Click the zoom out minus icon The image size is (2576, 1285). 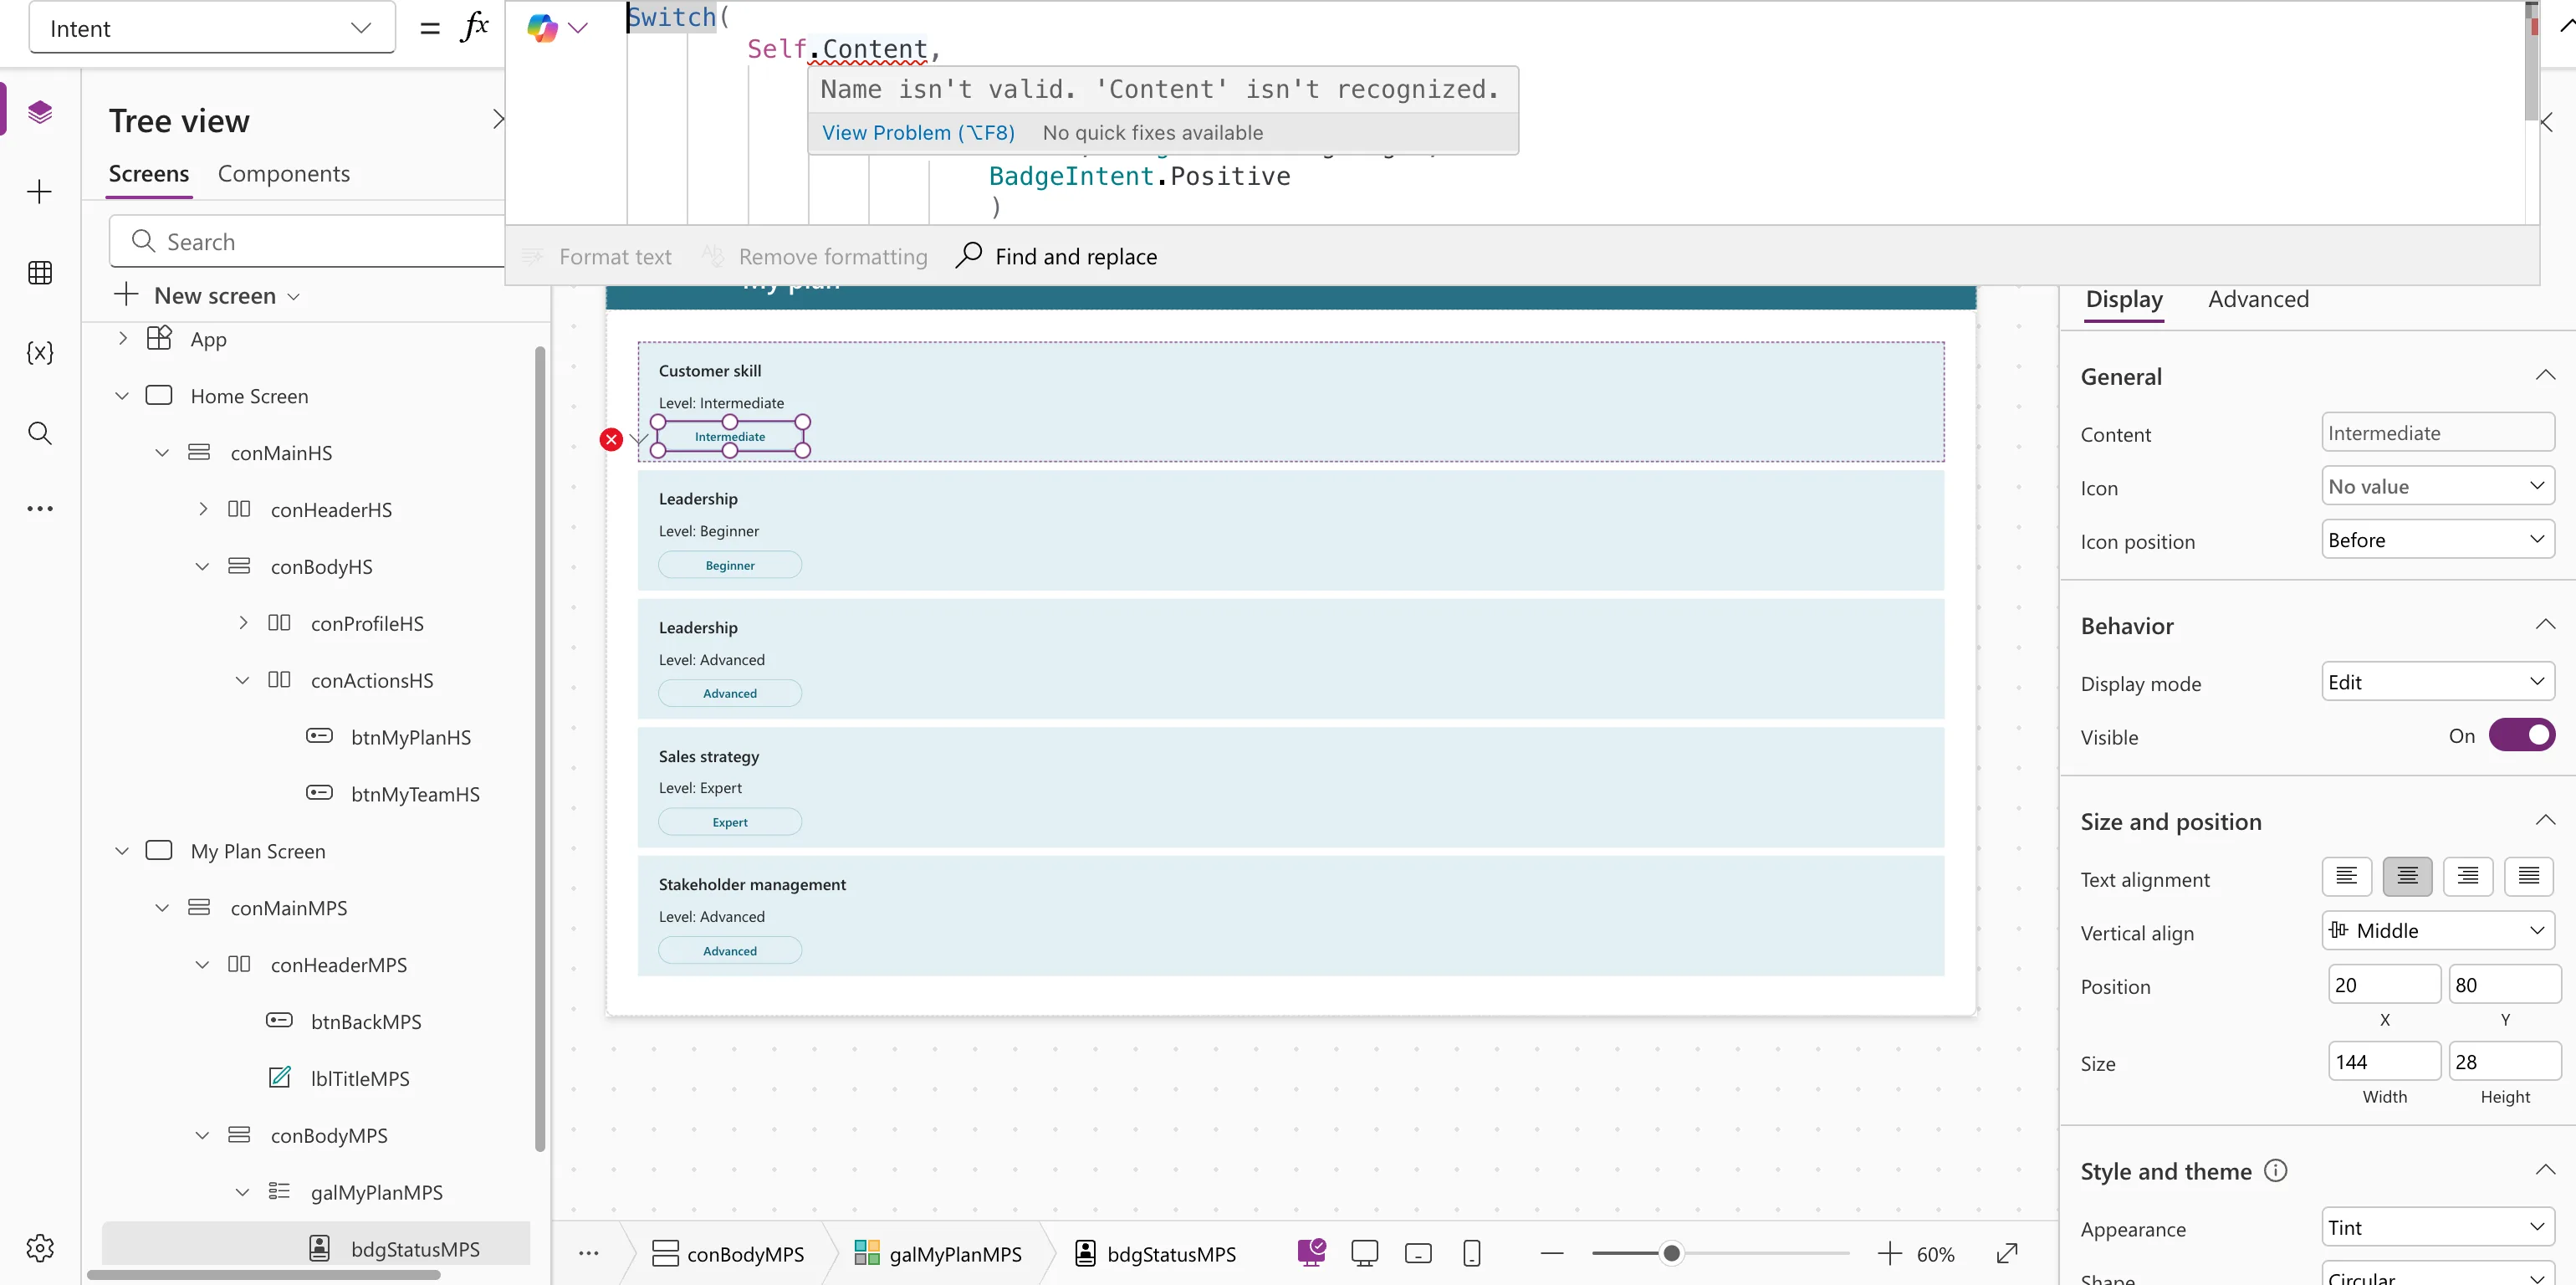coord(1552,1253)
